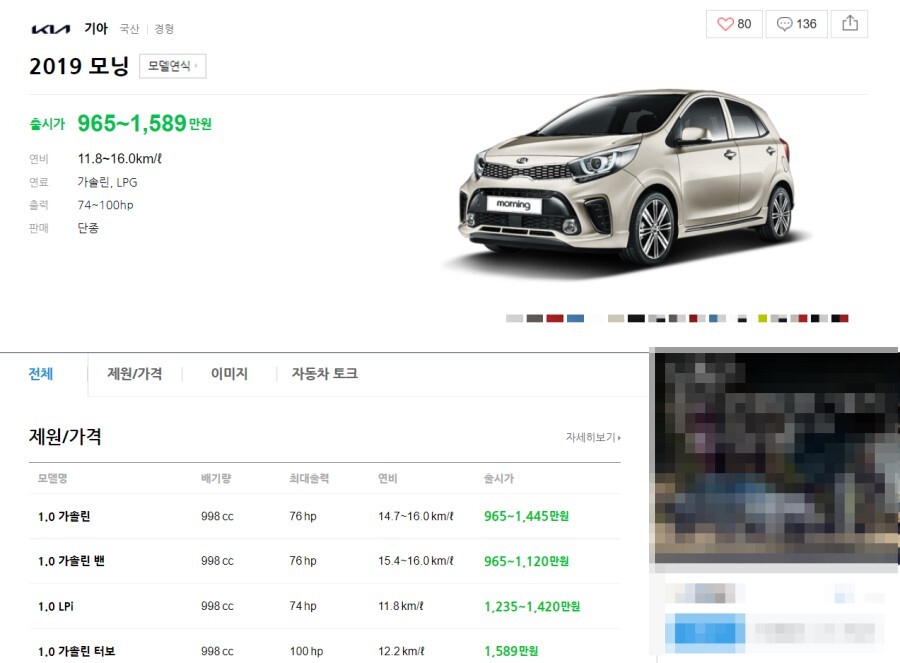Screen dimensions: 900x663
Task: Select the 1.0 가솔린 model row
Action: pyautogui.click(x=324, y=516)
